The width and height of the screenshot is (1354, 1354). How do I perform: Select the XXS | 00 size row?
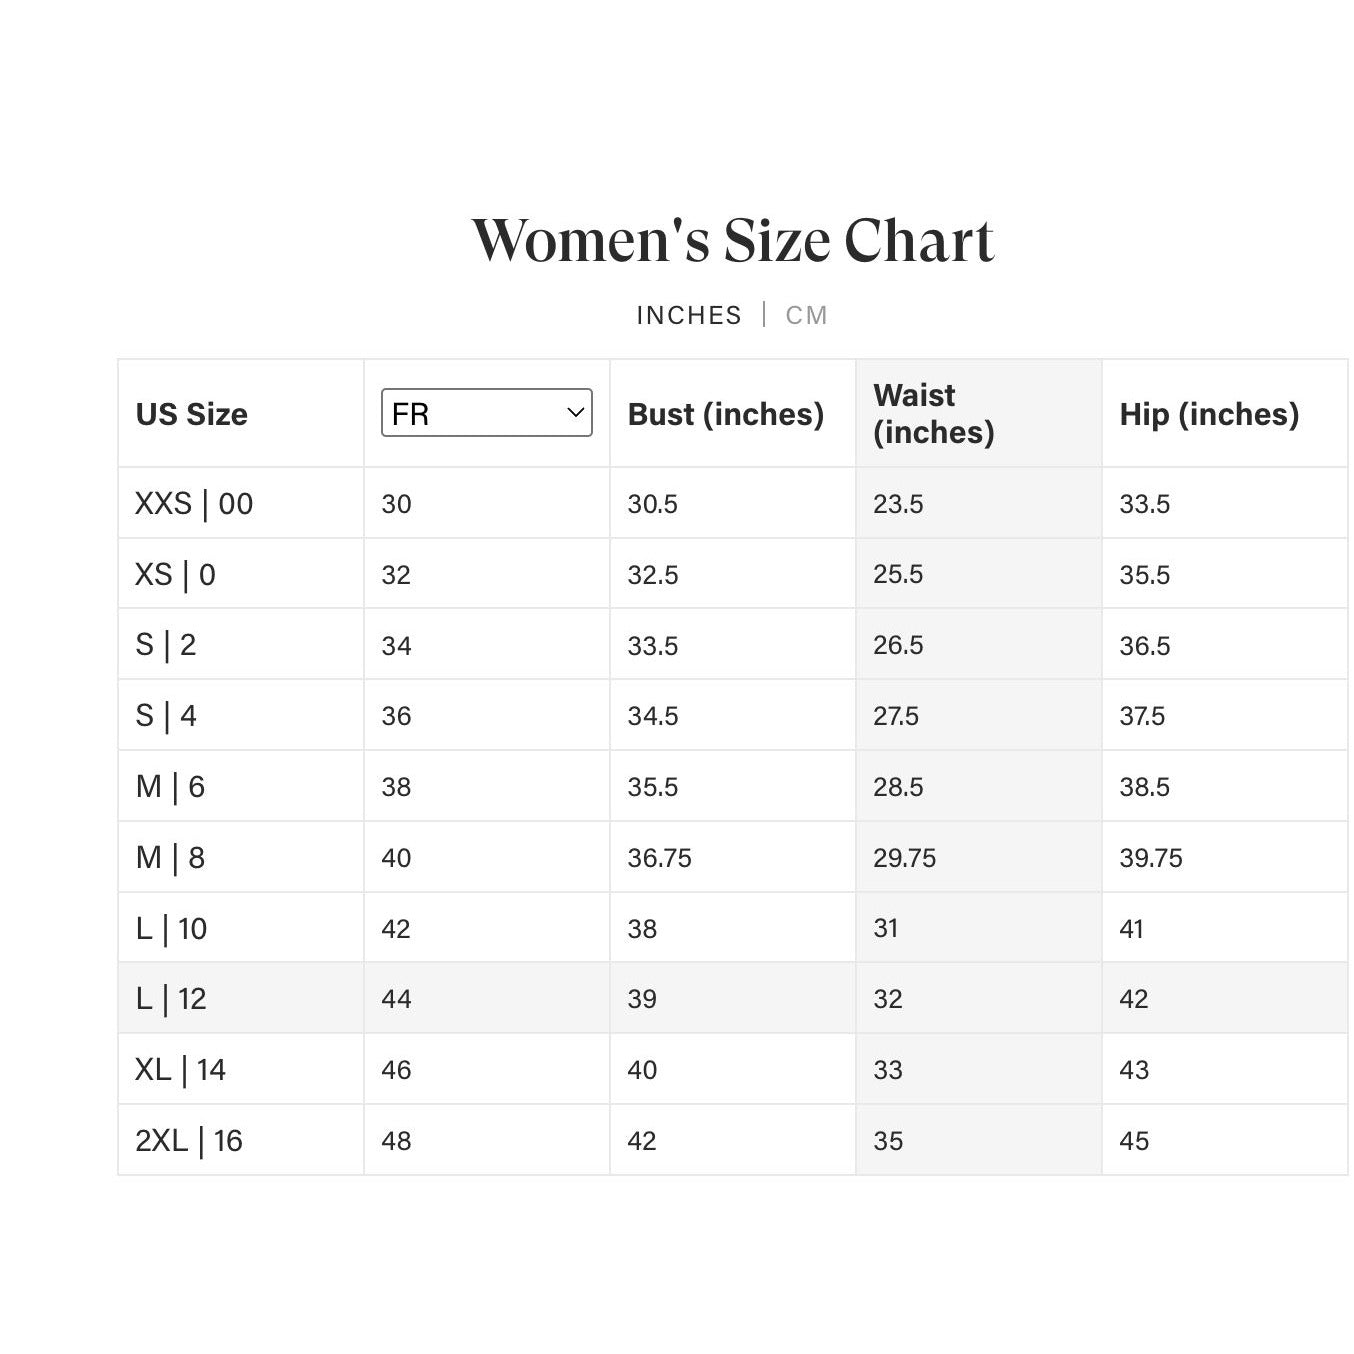pos(733,503)
